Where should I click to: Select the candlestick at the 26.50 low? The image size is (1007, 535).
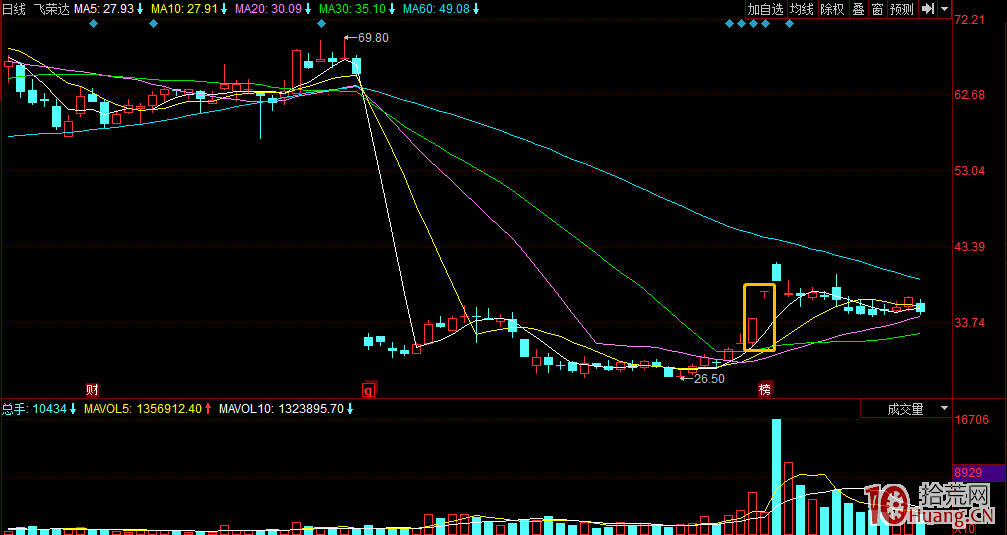tap(681, 375)
